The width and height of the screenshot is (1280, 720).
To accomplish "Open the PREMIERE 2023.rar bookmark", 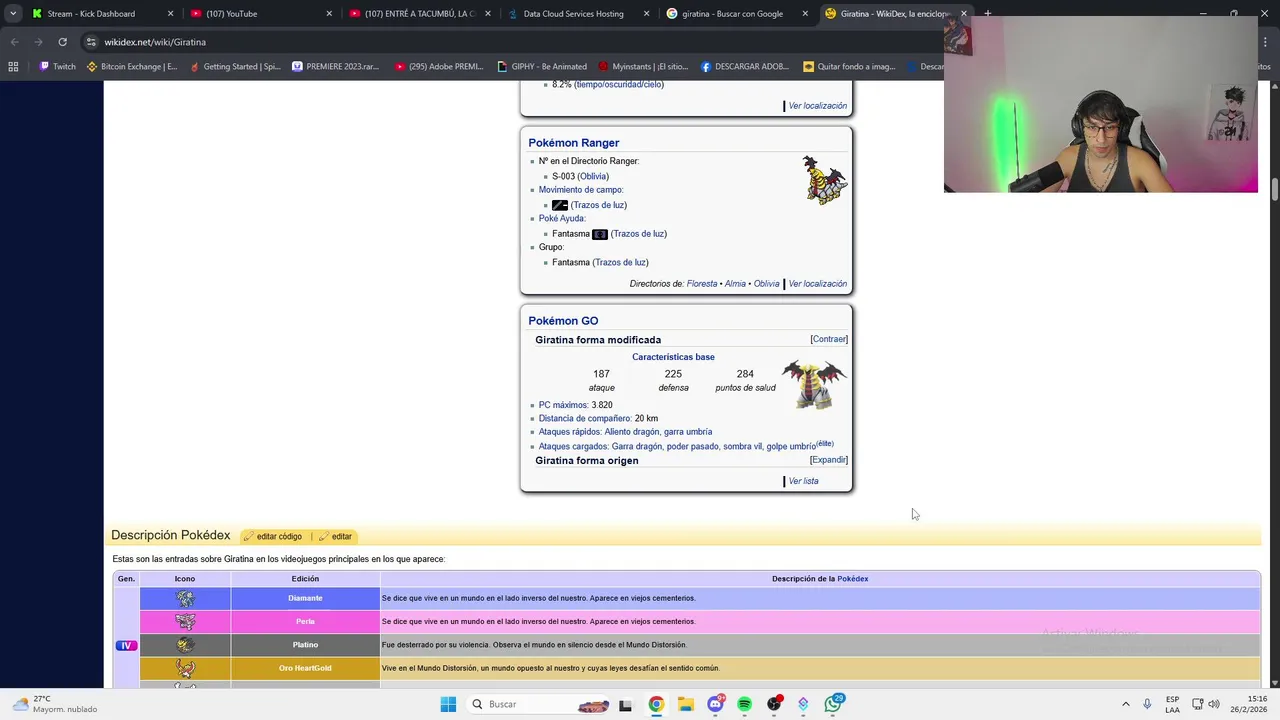I will click(336, 67).
